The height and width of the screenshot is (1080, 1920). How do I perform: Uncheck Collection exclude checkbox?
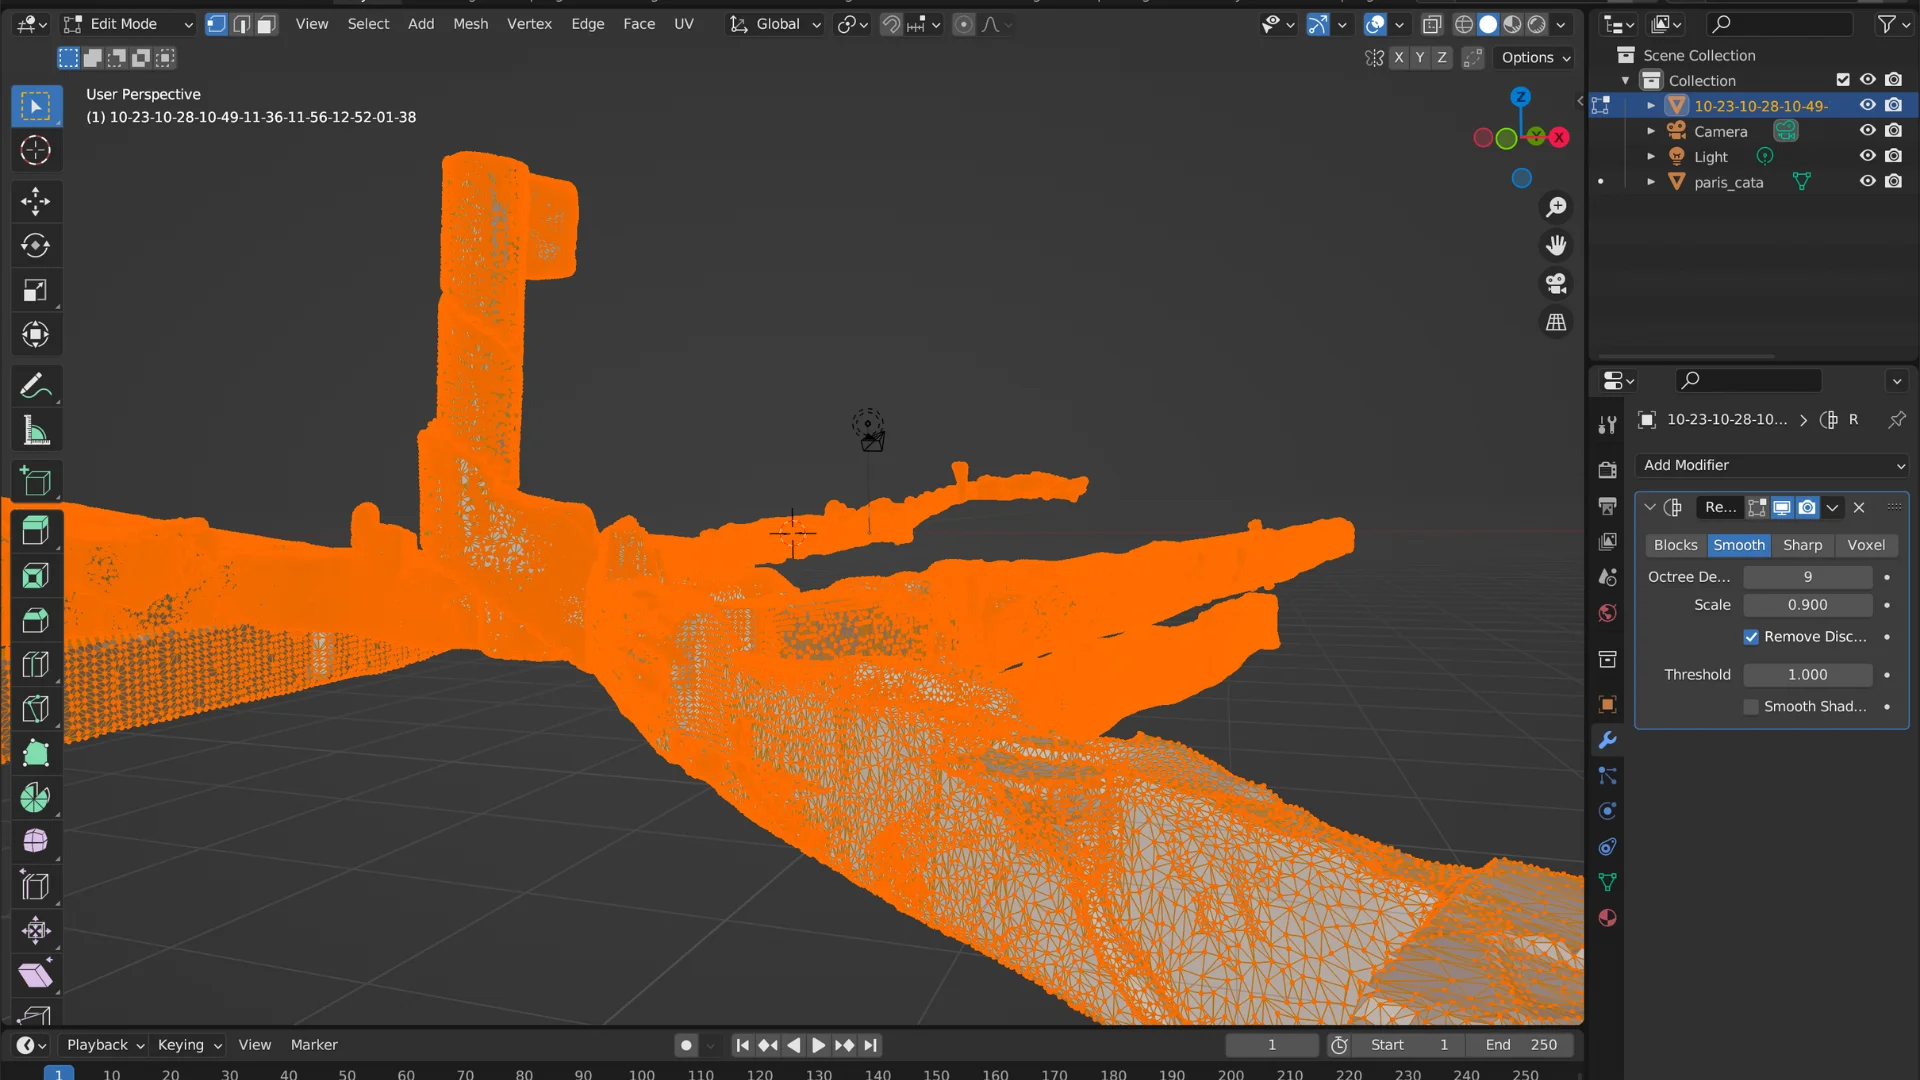1843,80
